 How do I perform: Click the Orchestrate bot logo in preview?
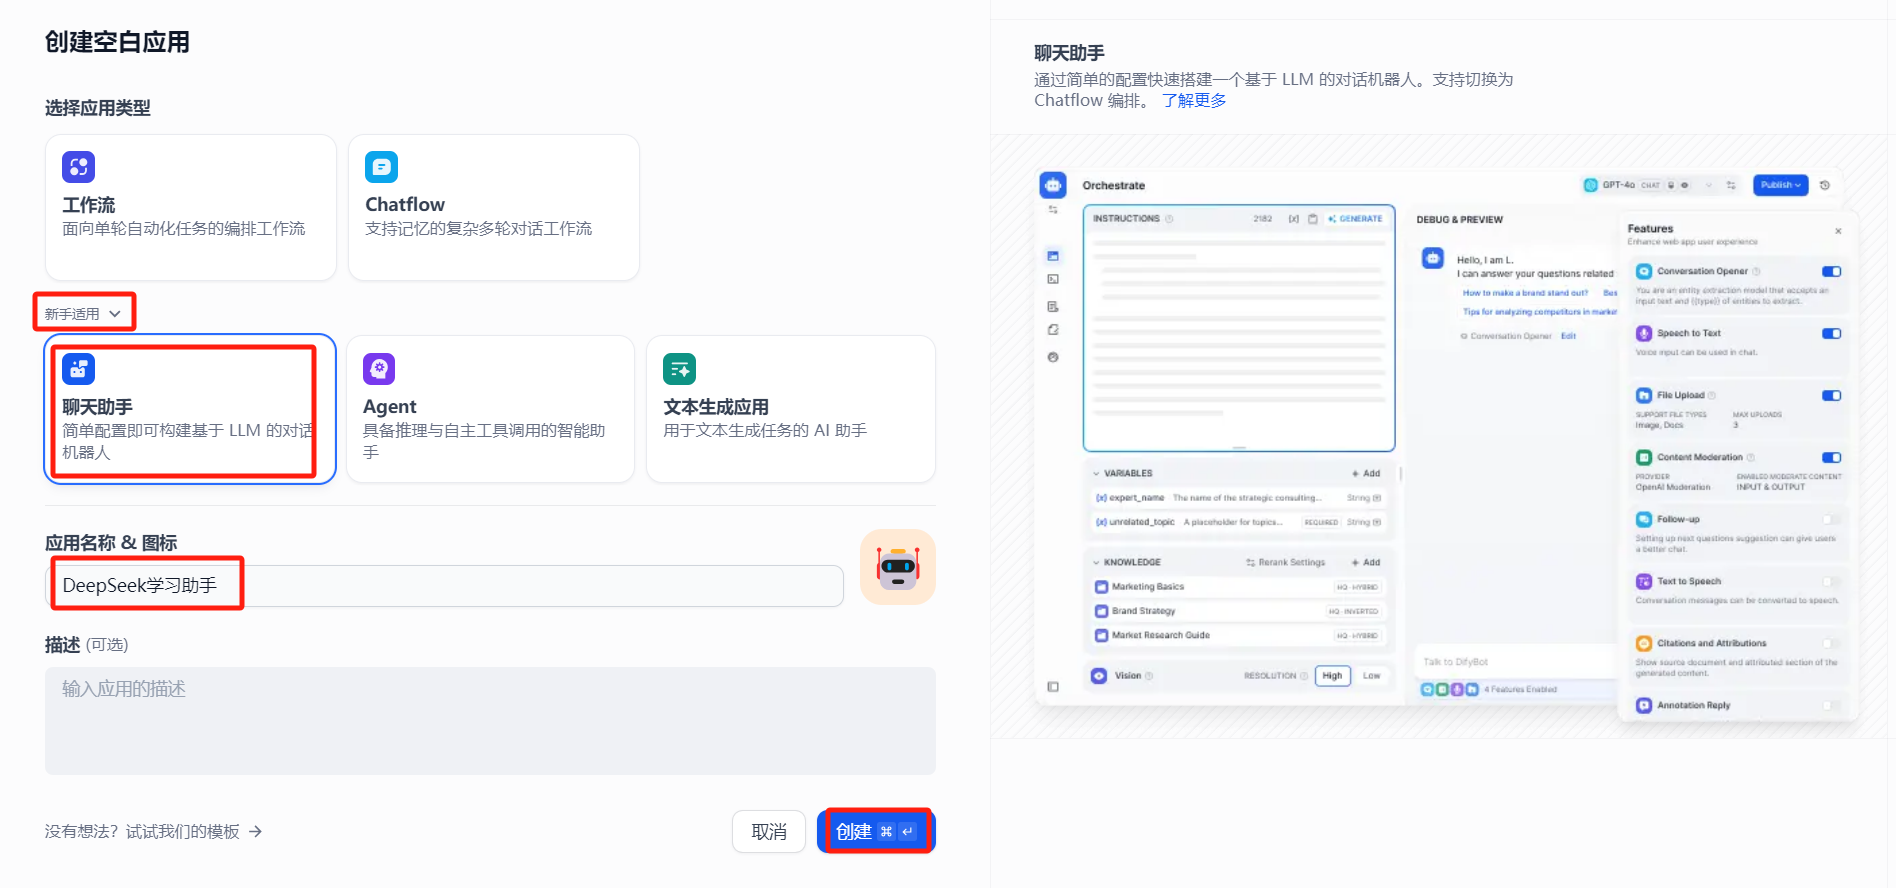tap(1053, 185)
